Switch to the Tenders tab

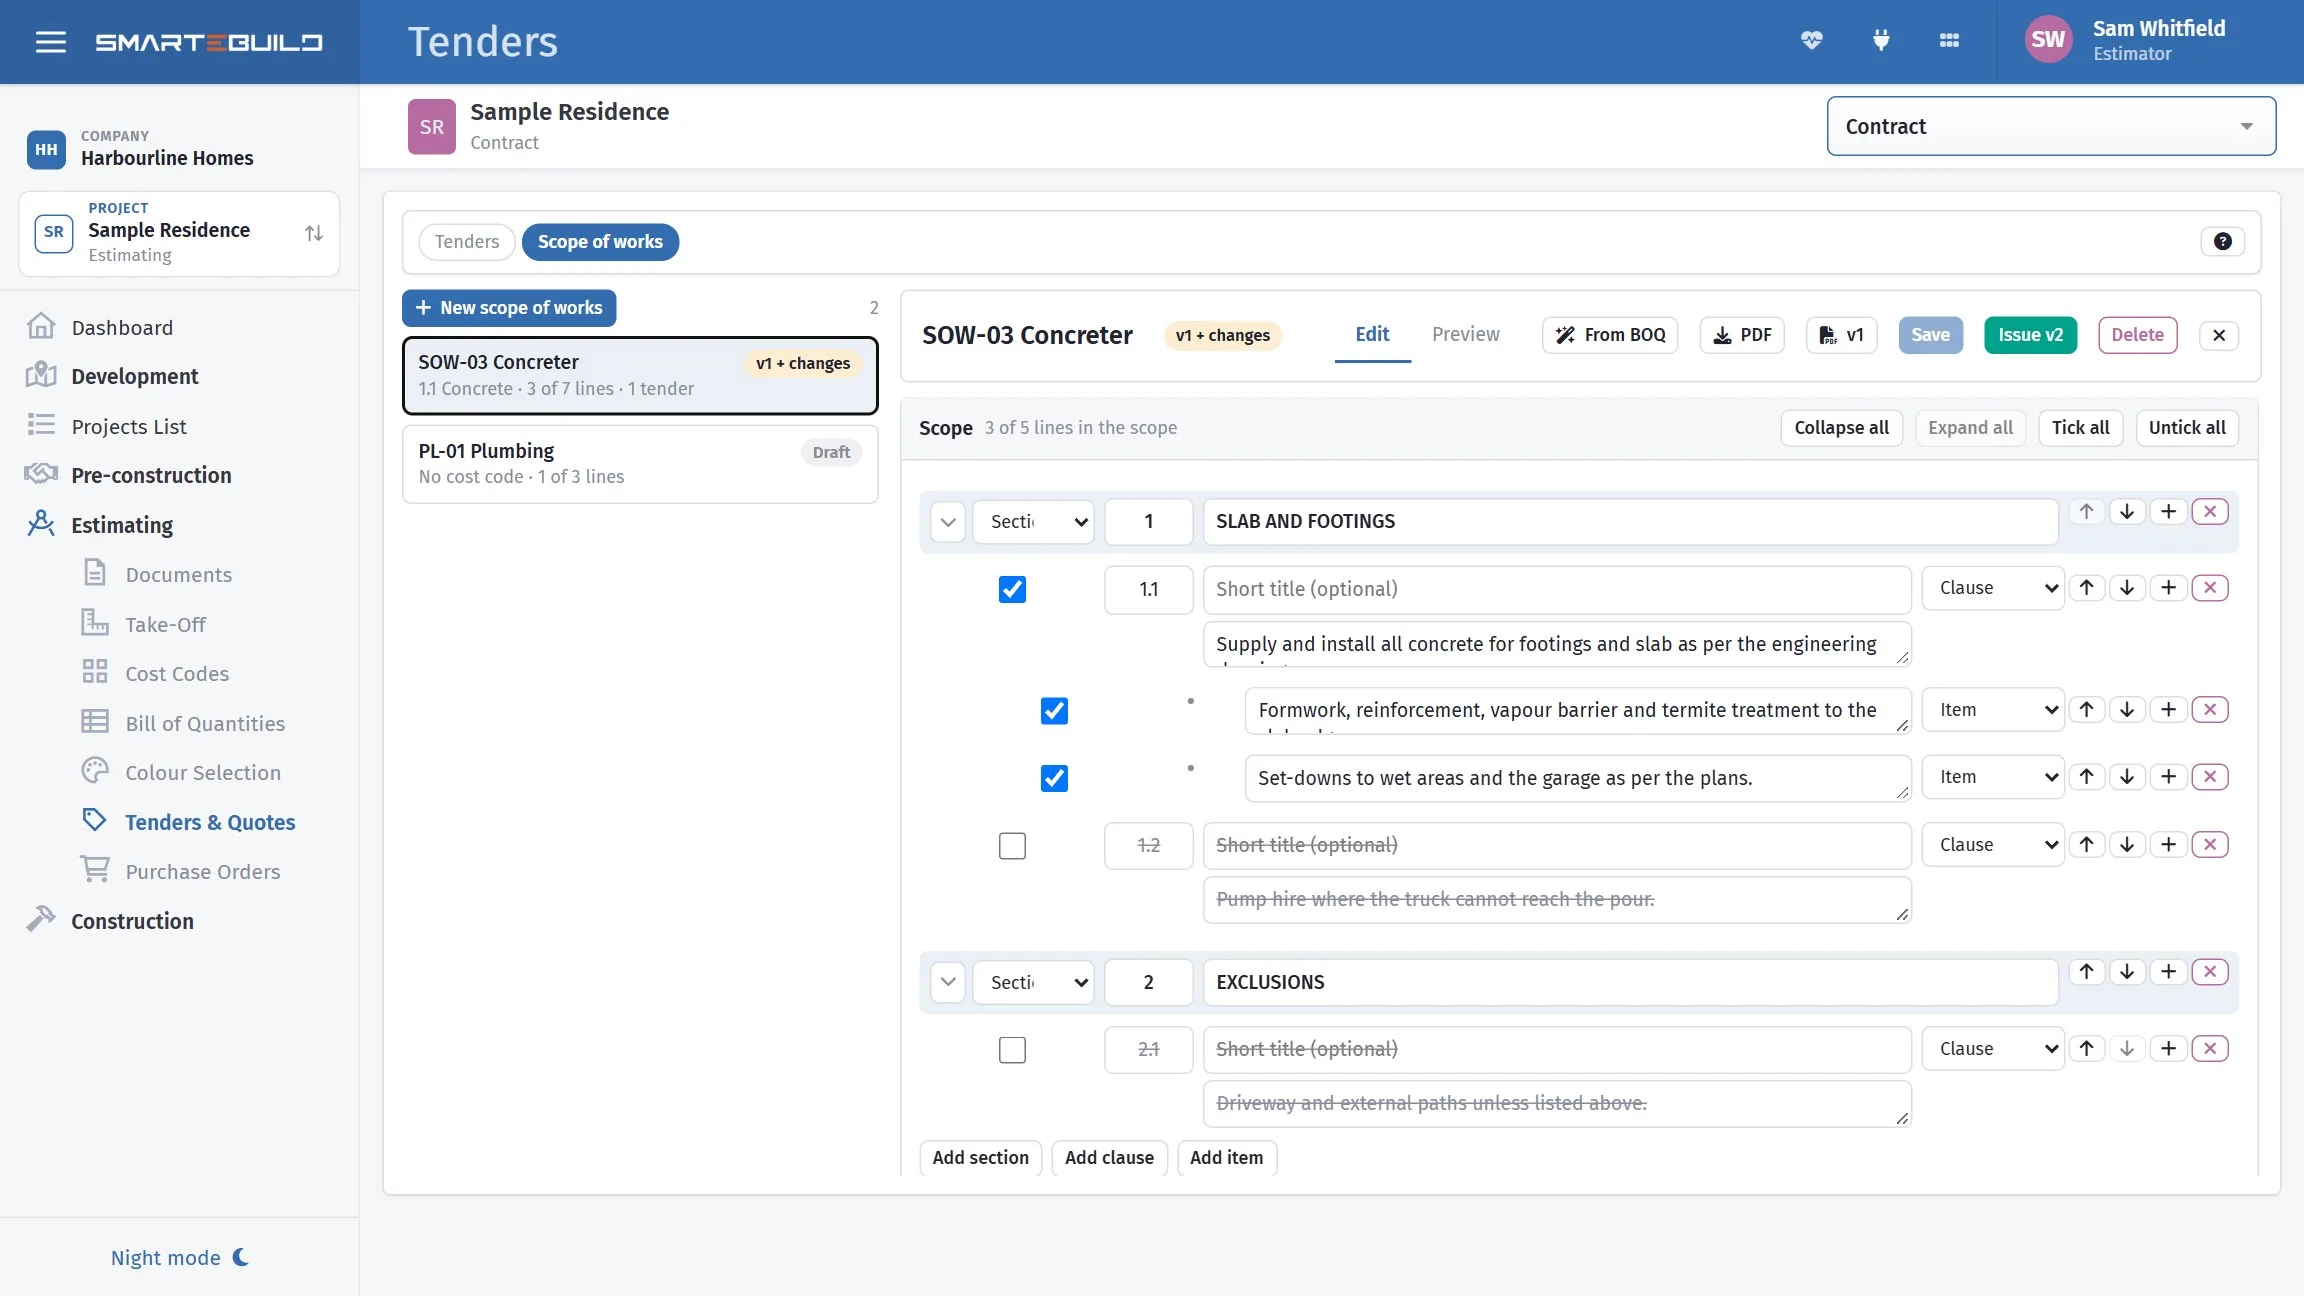coord(466,241)
